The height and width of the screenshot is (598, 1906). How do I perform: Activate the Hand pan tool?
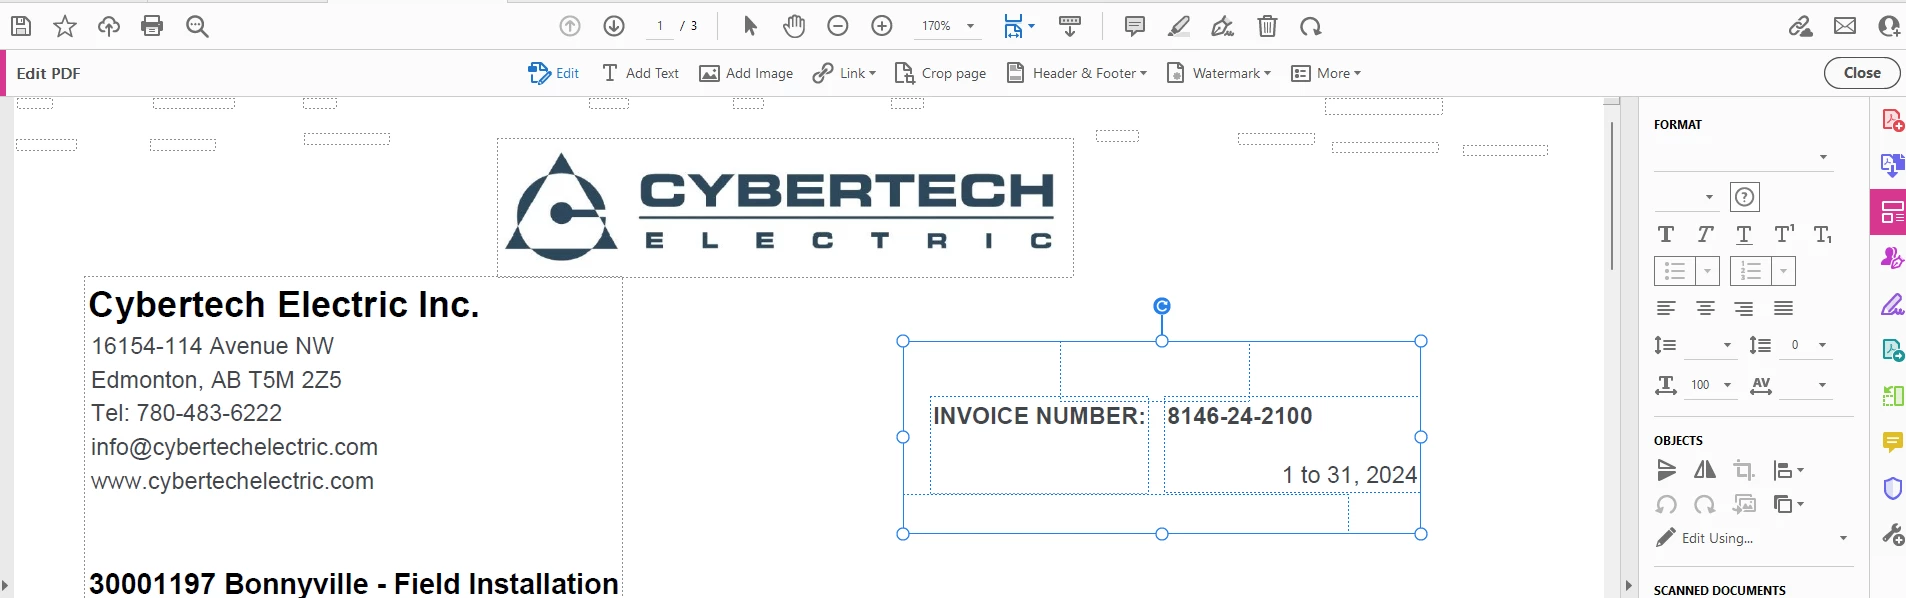794,26
